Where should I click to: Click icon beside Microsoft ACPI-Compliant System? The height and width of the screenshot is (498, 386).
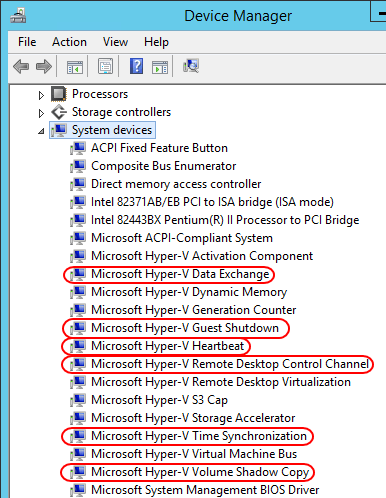click(78, 238)
